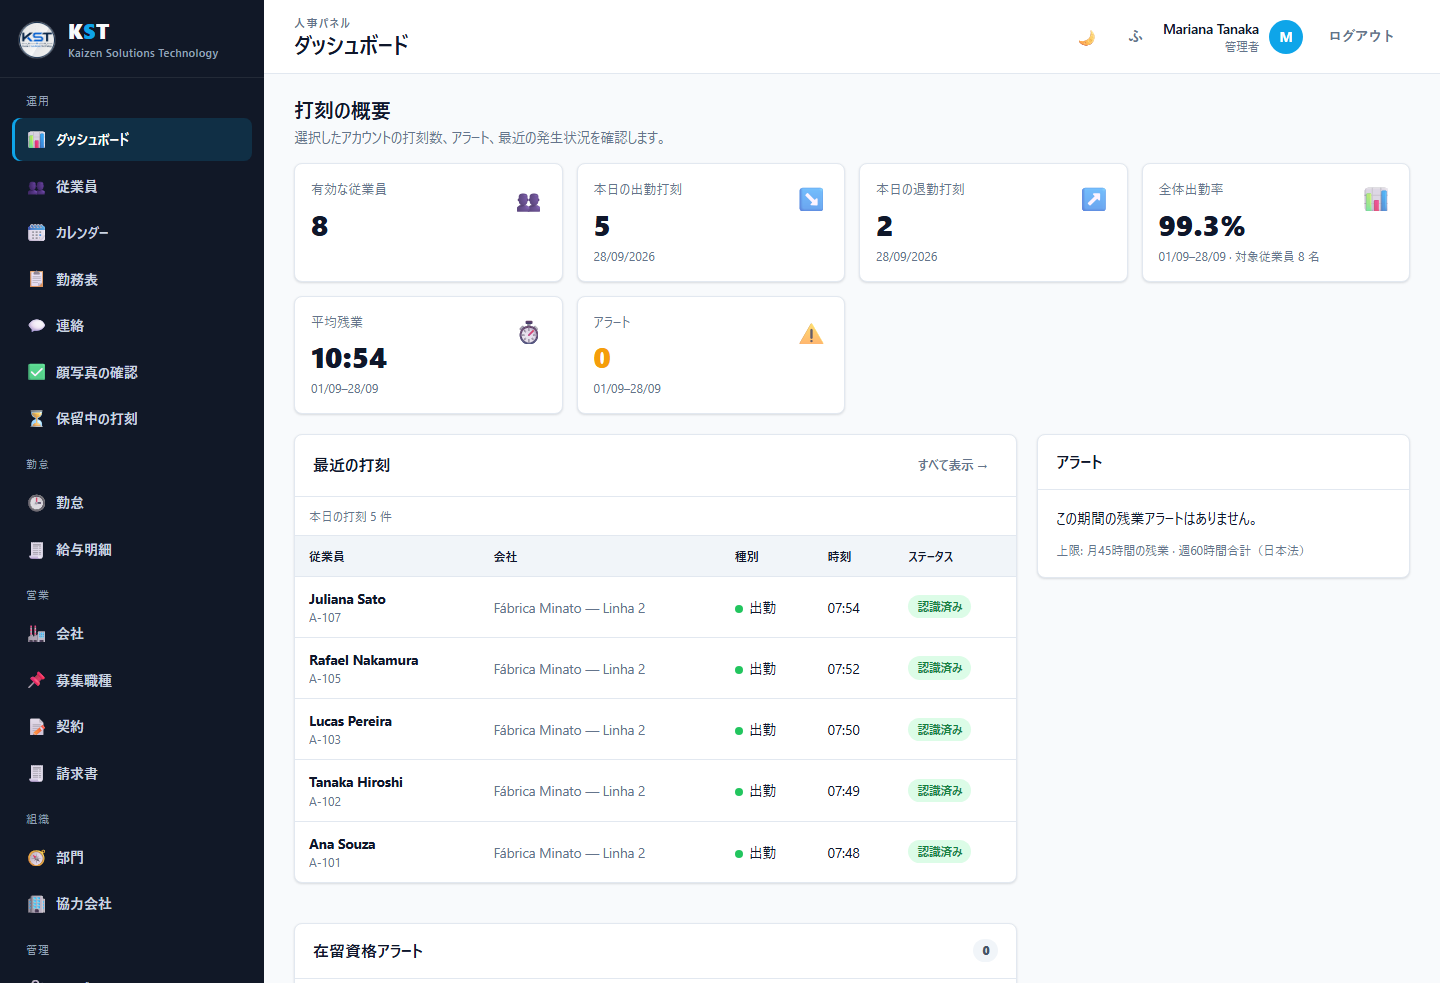Open the 連絡 messages section
Screen dimensions: 1440x983
(132, 326)
